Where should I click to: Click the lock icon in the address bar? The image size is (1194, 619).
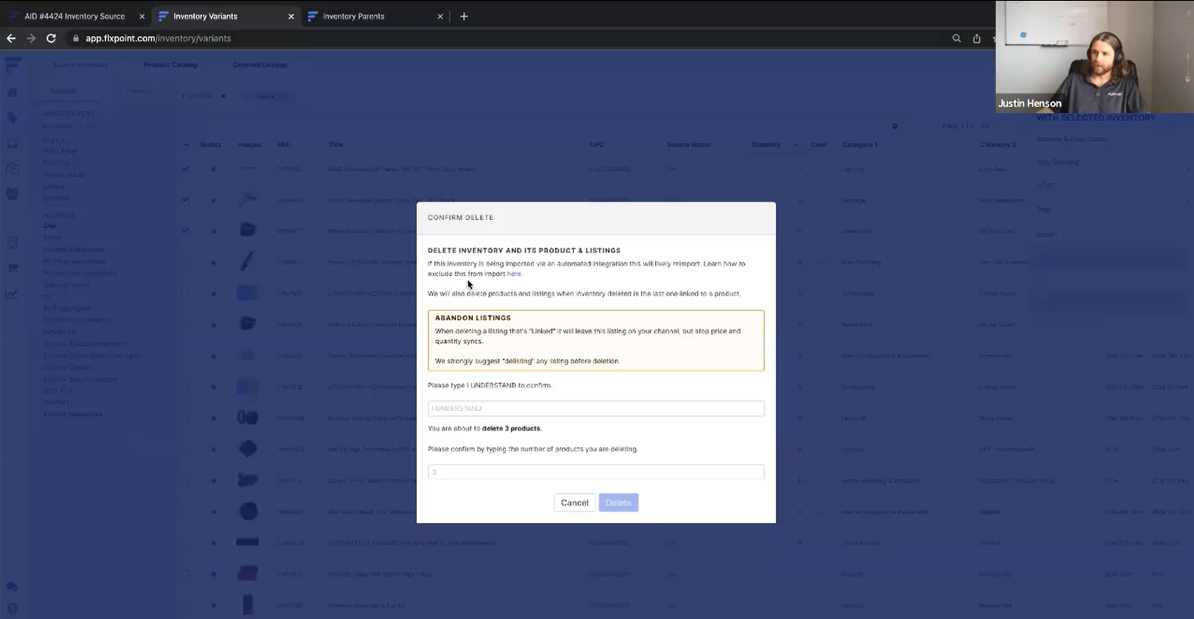point(76,38)
